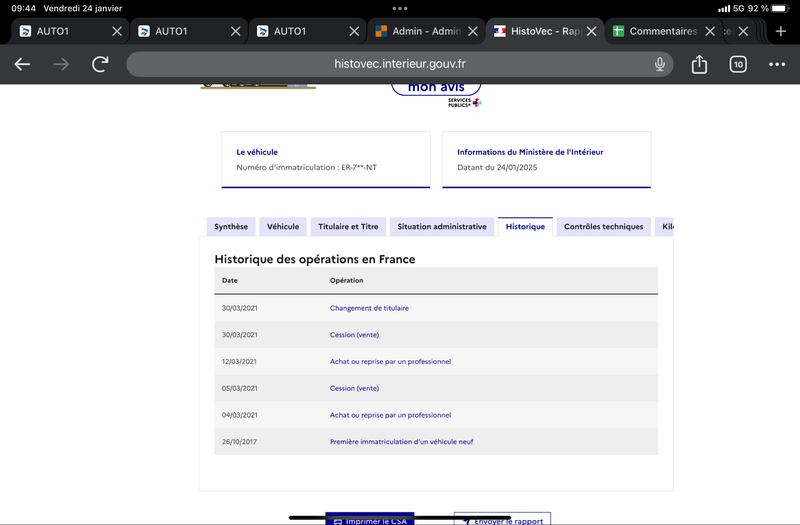Click the 'Opération' column header
800x525 pixels.
point(346,281)
